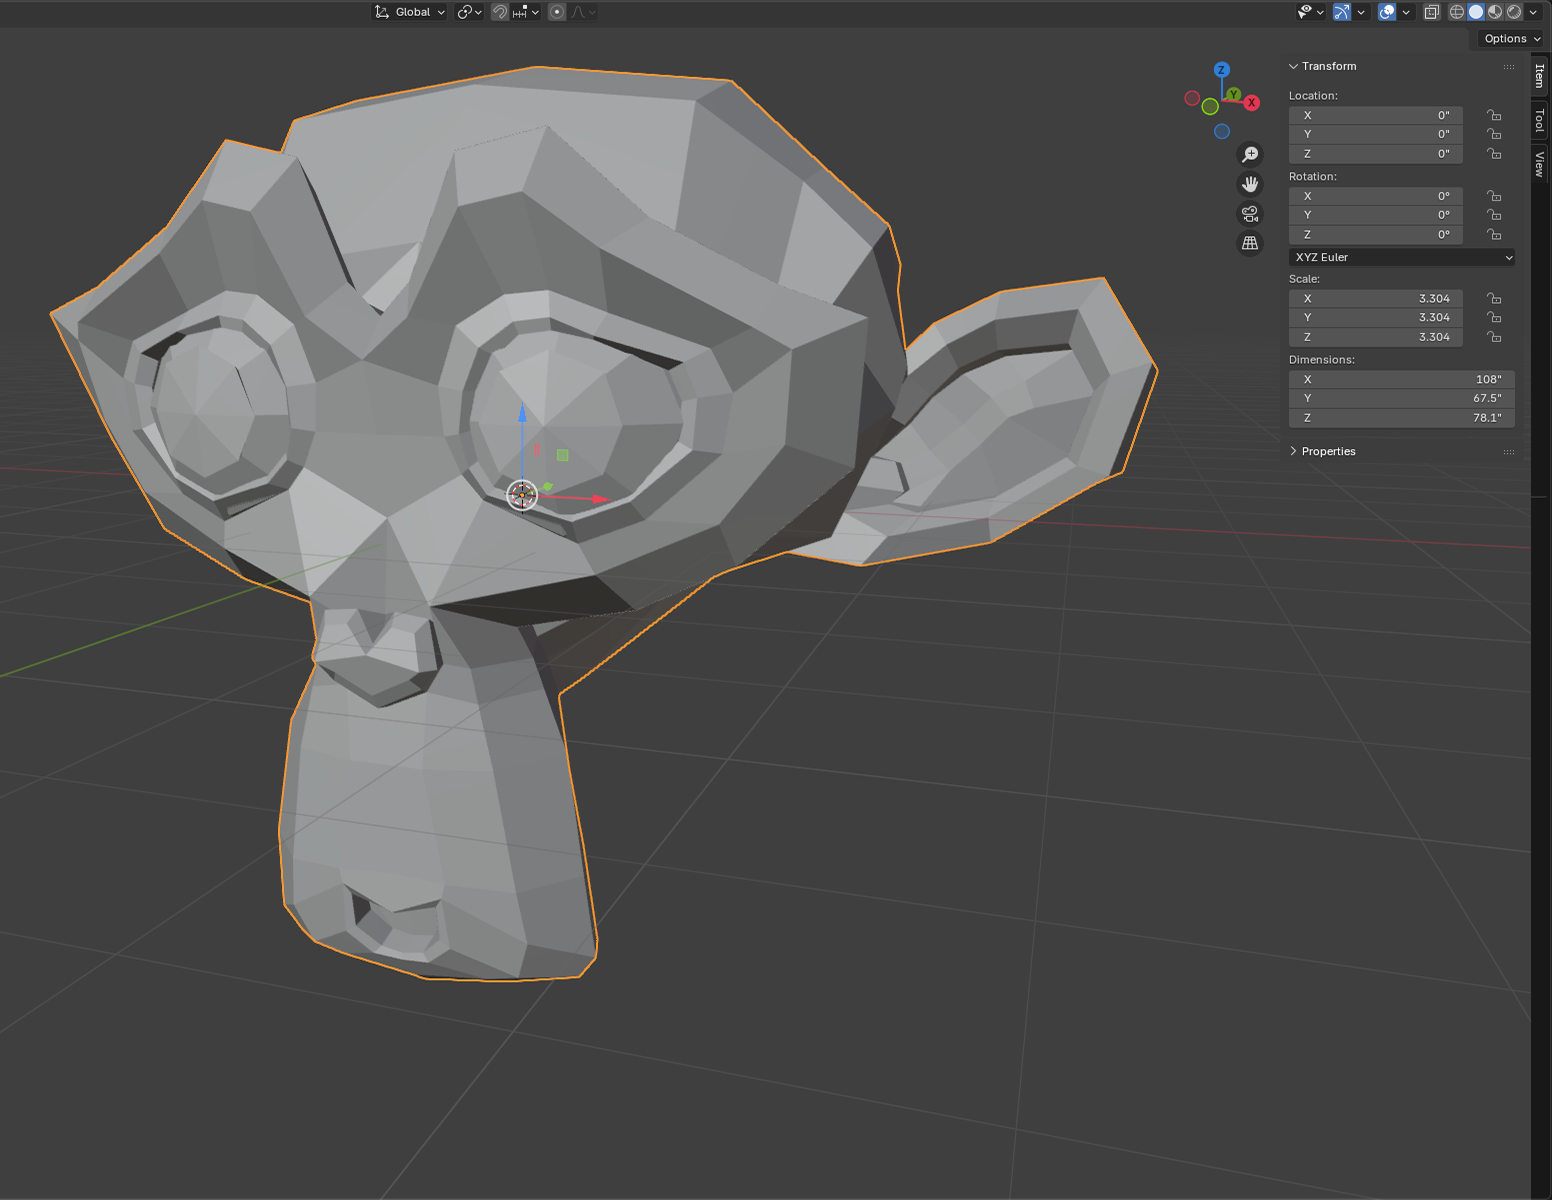Click the Properties panel drag-handle dots
The image size is (1552, 1200).
[x=1509, y=452]
